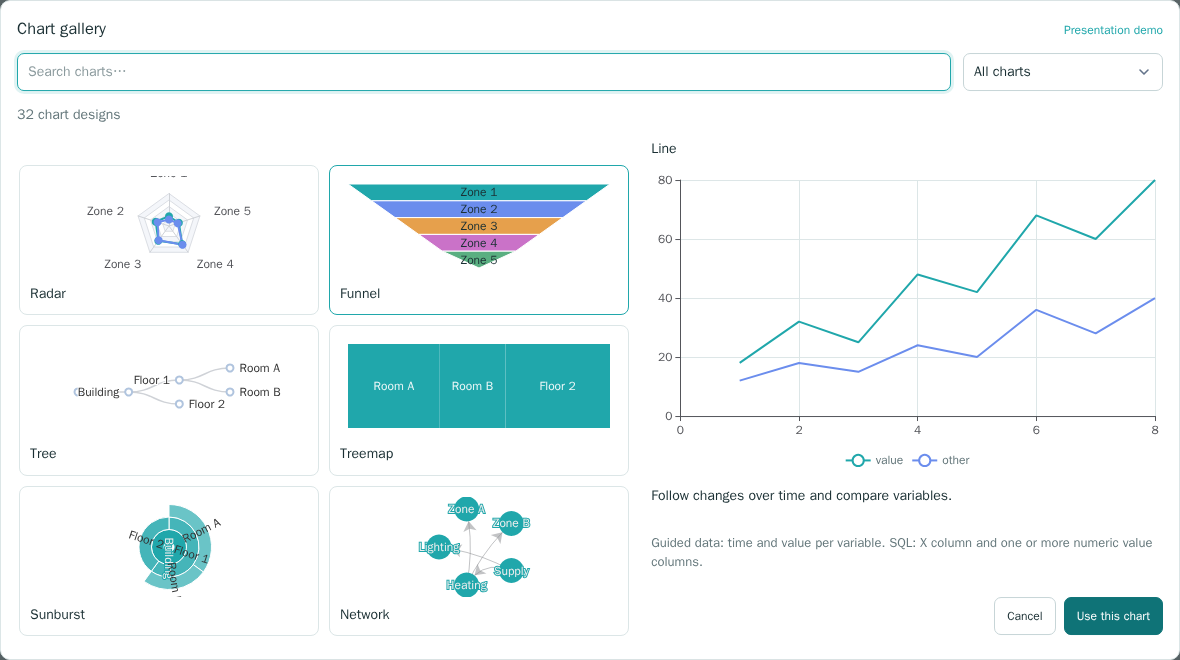The width and height of the screenshot is (1180, 660).
Task: Open the Presentation demo link
Action: 1113,30
